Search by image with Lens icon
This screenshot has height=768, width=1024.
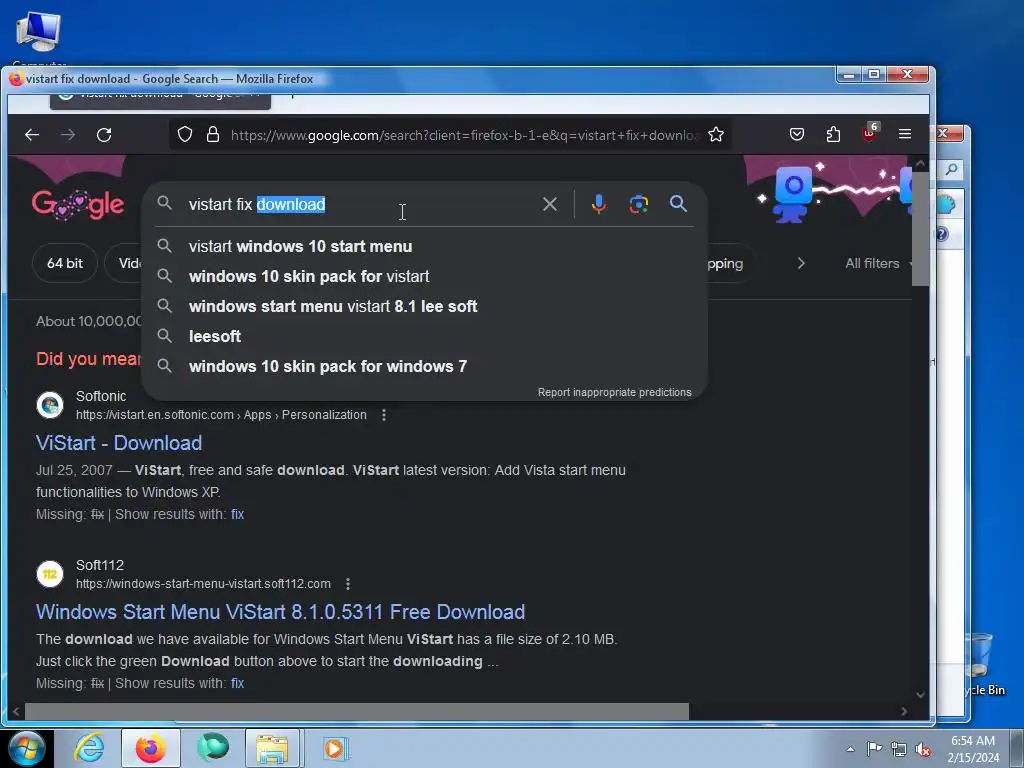coord(639,204)
